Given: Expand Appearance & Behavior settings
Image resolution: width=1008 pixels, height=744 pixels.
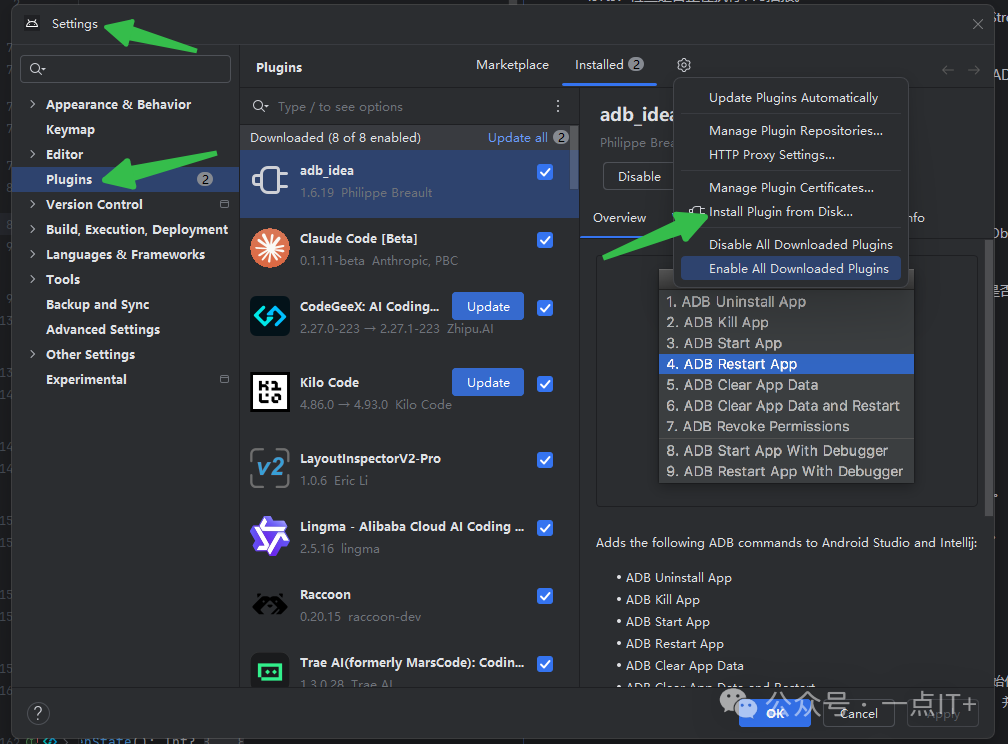Looking at the screenshot, I should coord(32,104).
